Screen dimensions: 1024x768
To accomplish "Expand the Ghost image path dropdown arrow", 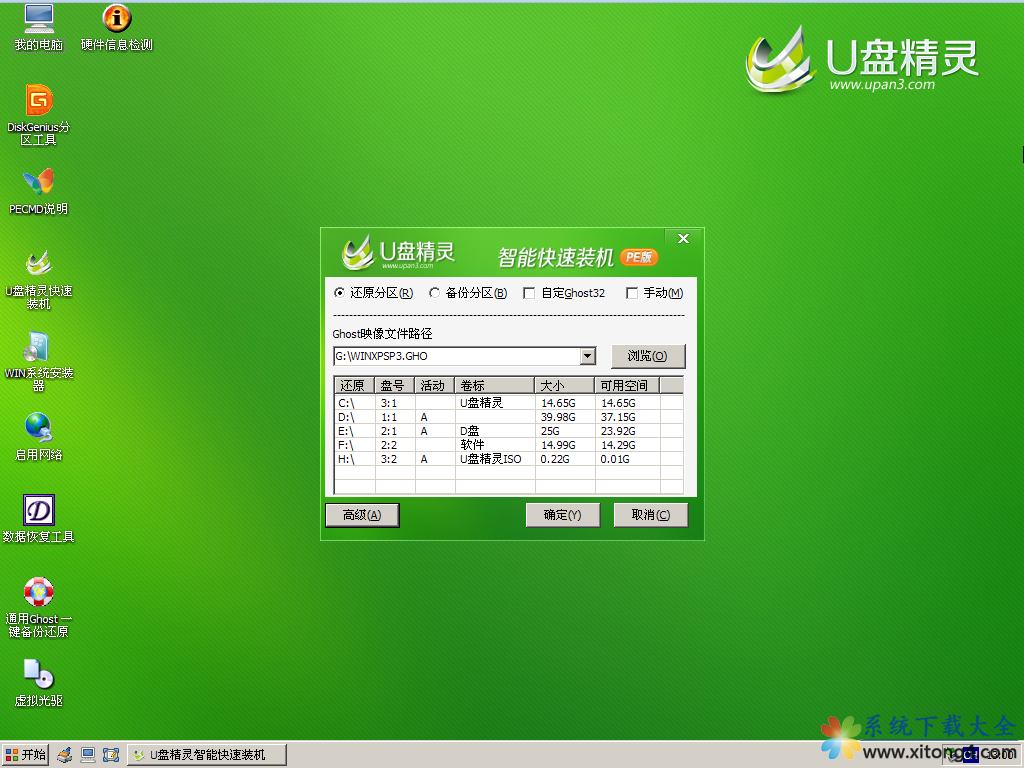I will [x=588, y=356].
